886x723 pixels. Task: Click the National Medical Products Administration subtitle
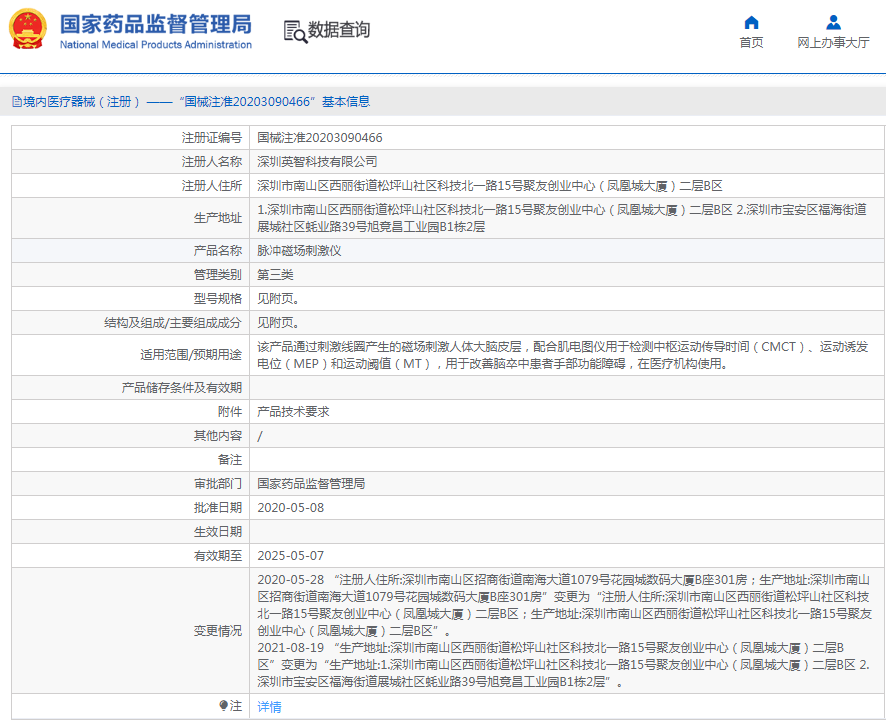click(x=155, y=45)
